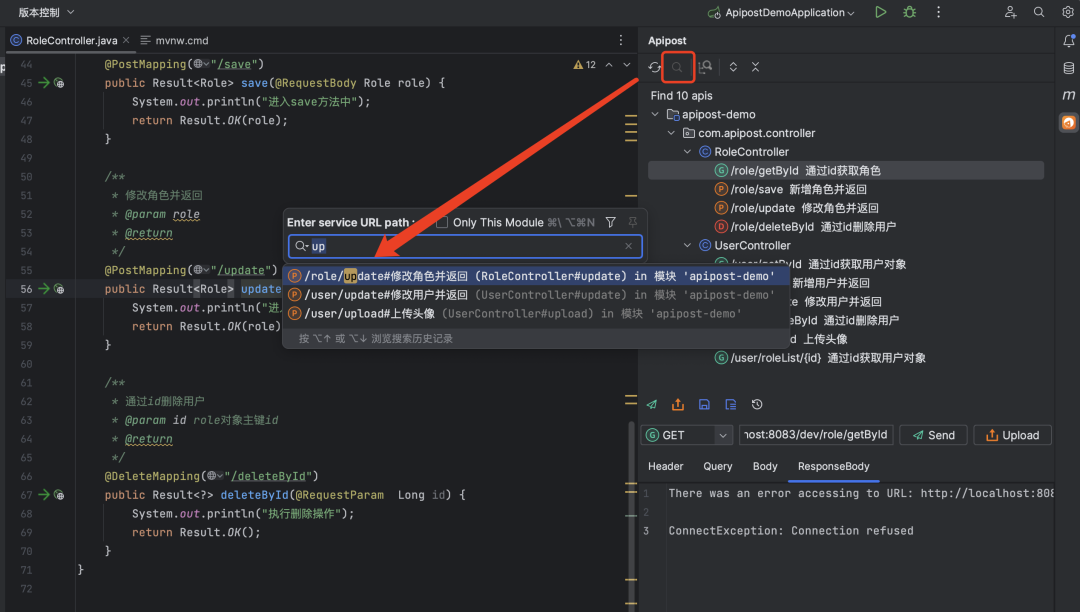The height and width of the screenshot is (612, 1080).
Task: Click the save request floppy disk icon
Action: coord(704,405)
